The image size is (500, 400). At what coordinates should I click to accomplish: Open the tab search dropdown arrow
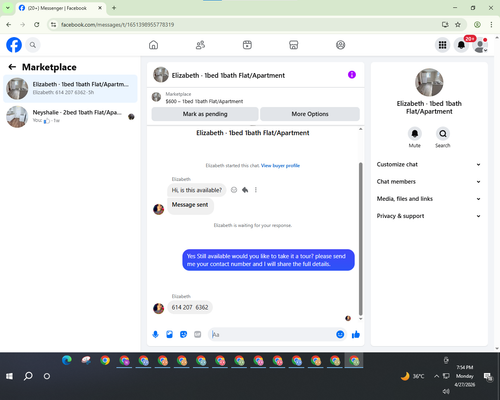pyautogui.click(x=8, y=8)
